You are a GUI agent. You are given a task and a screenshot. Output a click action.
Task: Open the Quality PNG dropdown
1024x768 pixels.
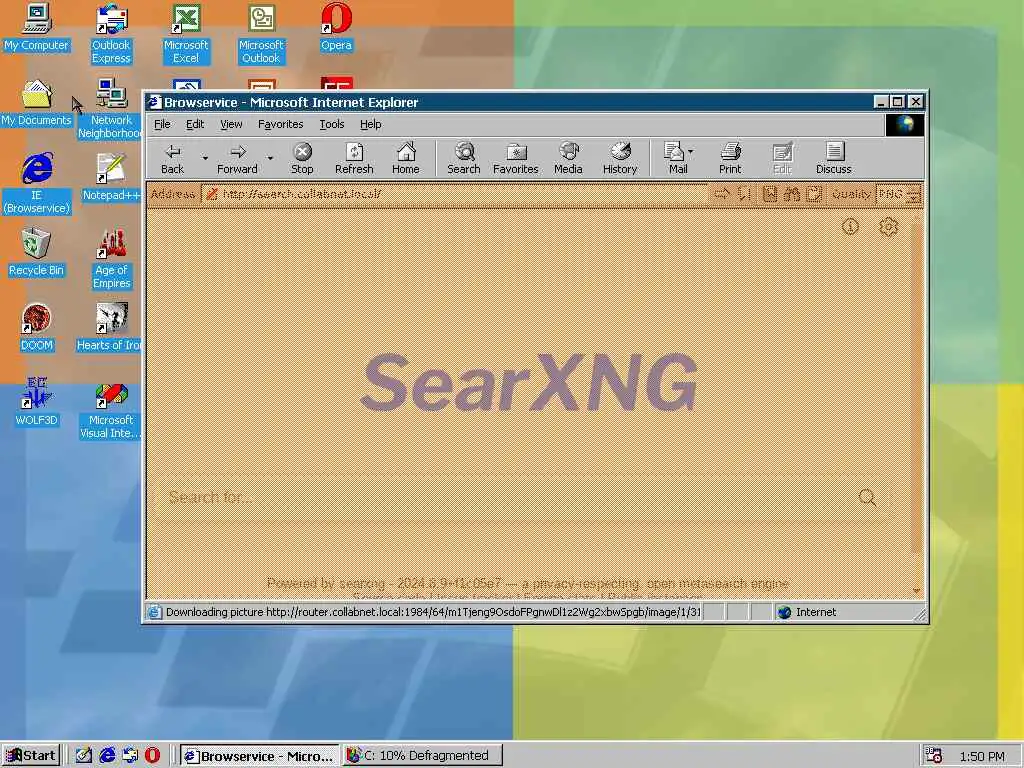(x=899, y=194)
